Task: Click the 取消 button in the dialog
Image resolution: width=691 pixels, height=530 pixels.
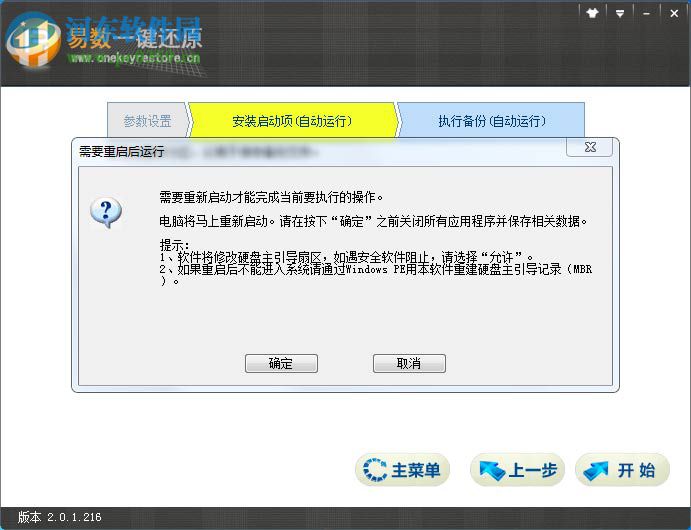Action: (x=409, y=363)
